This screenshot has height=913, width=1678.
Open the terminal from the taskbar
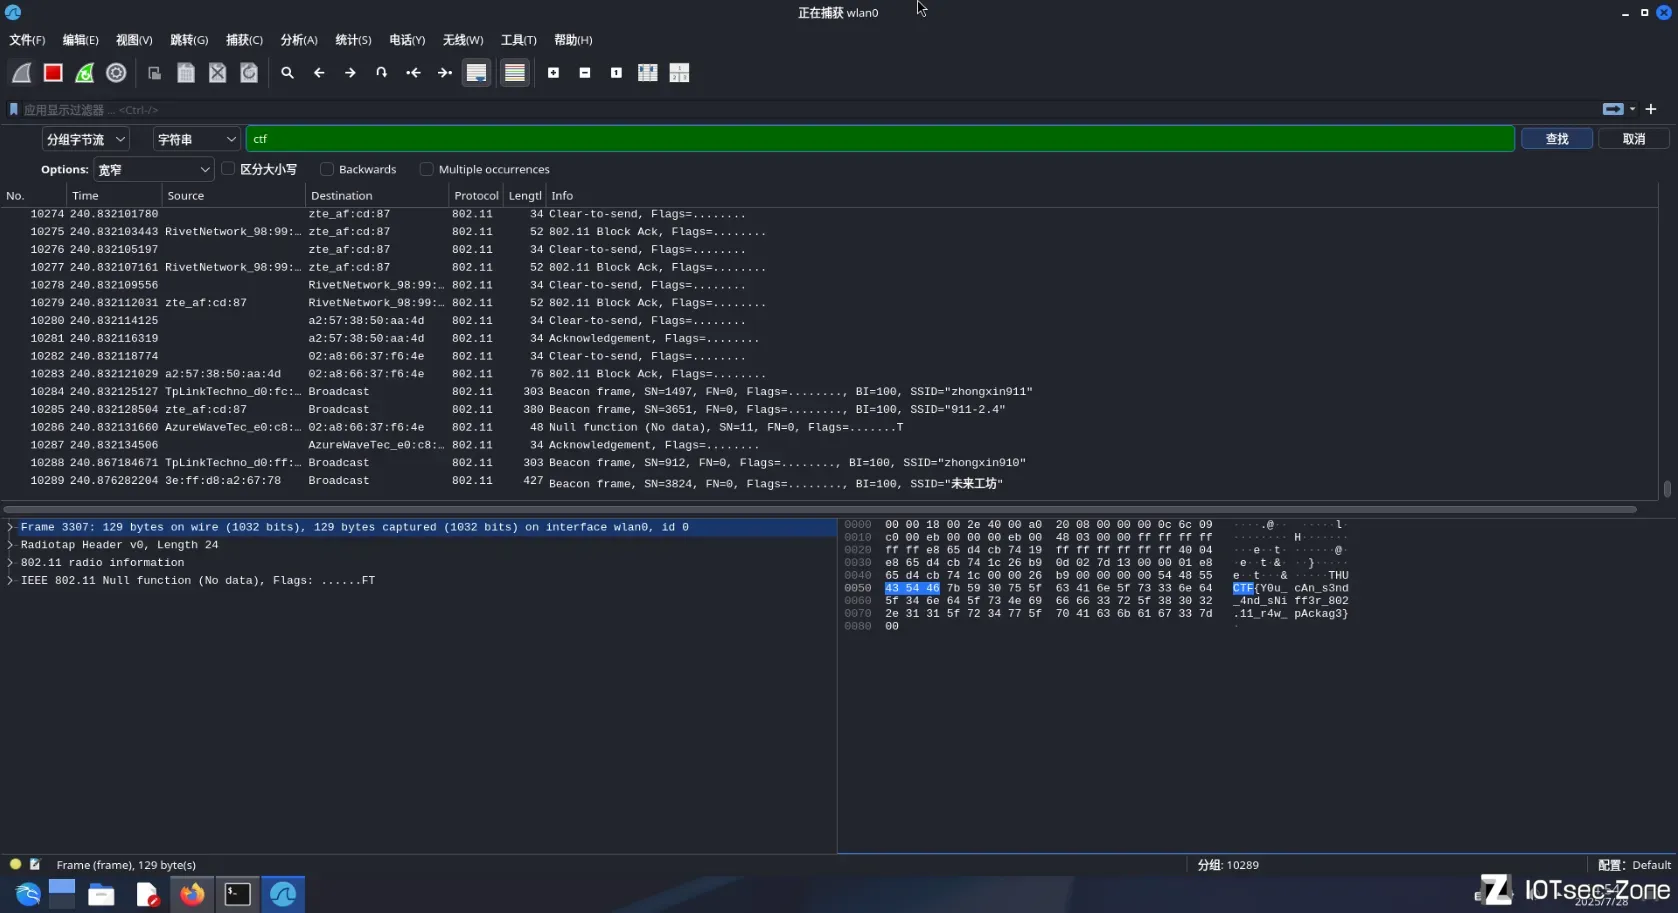[x=238, y=894]
